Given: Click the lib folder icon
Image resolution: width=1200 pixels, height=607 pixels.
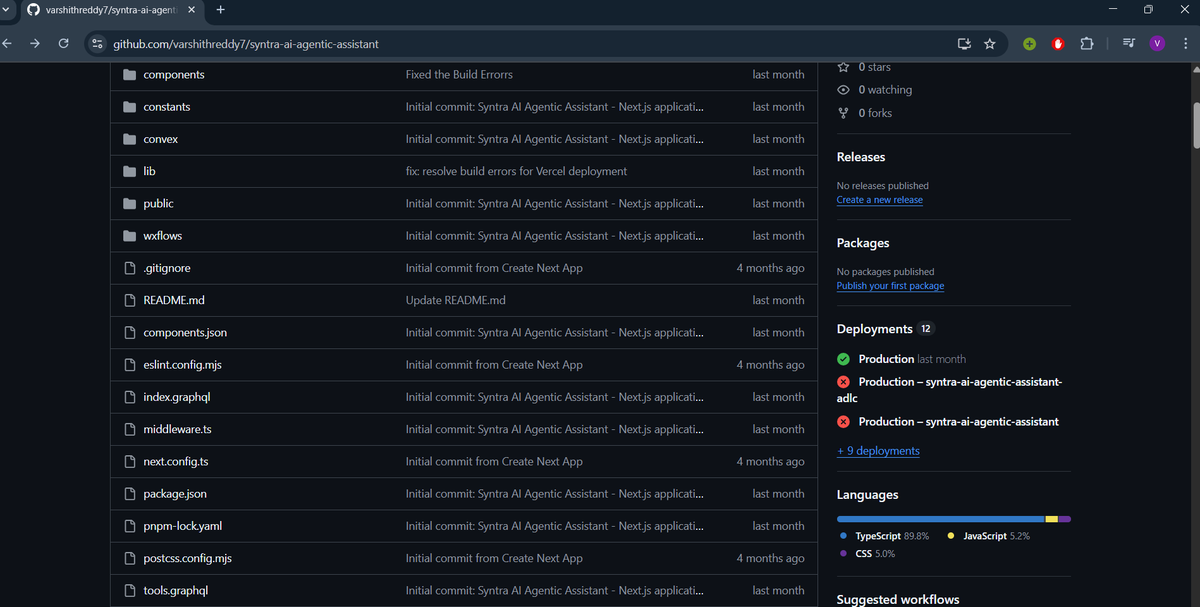Looking at the screenshot, I should [x=129, y=171].
